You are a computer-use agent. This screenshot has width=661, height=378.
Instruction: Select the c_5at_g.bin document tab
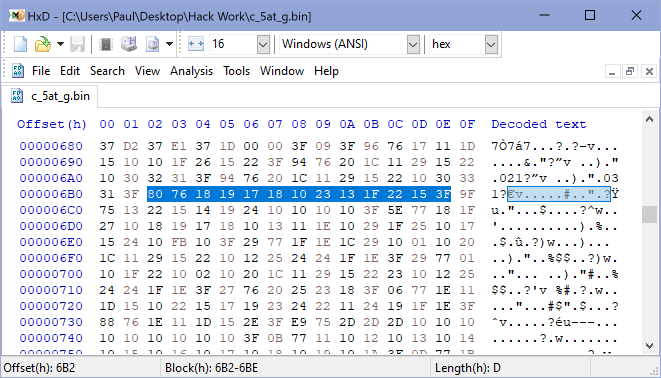(x=50, y=96)
